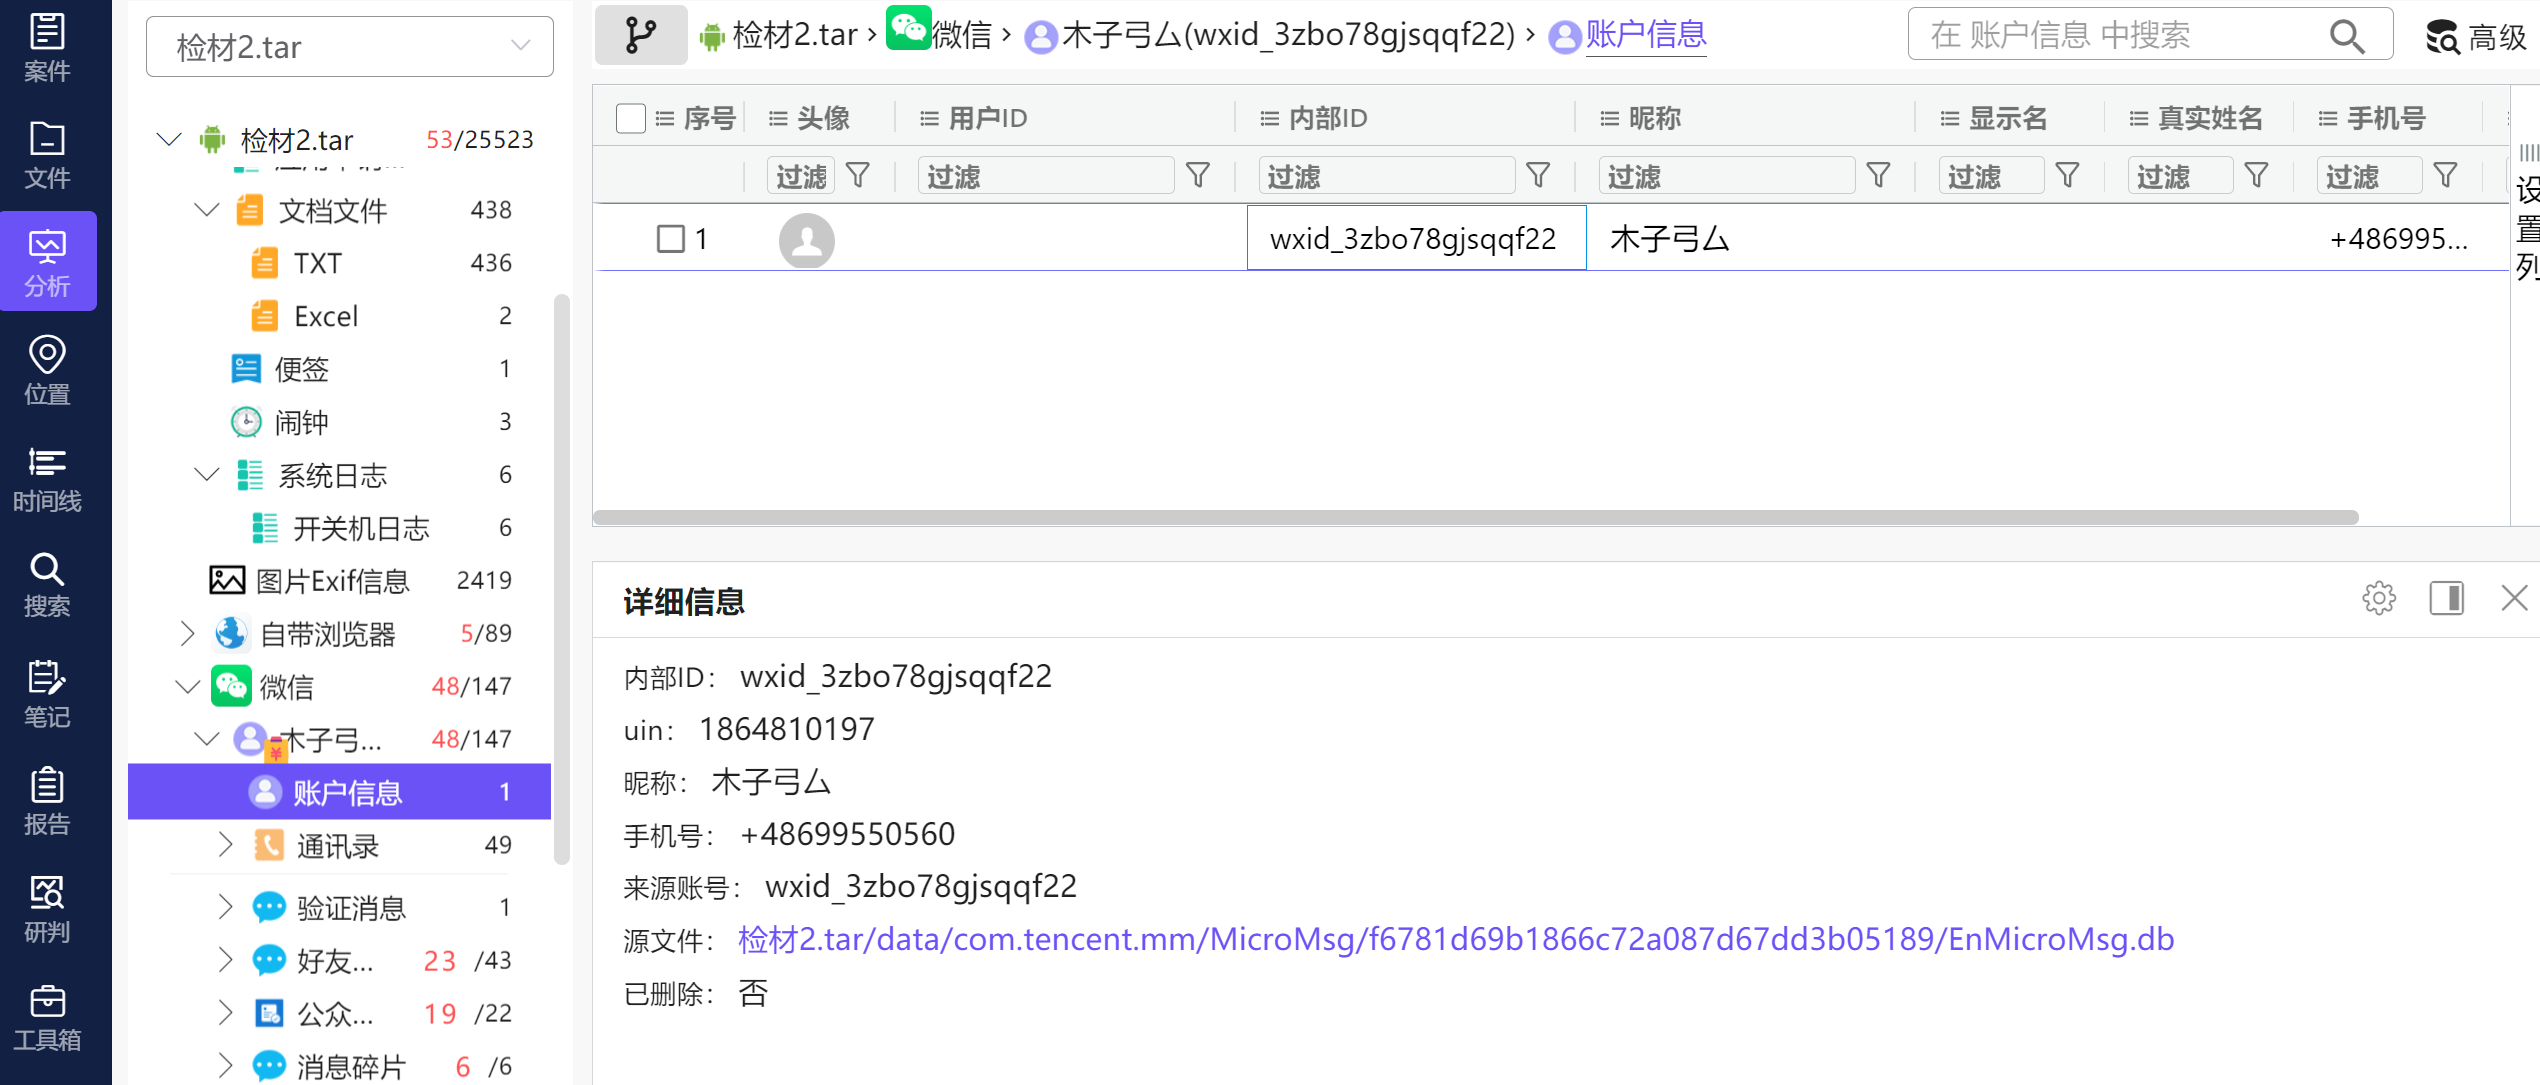Viewport: 2540px width, 1085px height.
Task: Open the 检材2.tar evidence dropdown
Action: point(349,47)
